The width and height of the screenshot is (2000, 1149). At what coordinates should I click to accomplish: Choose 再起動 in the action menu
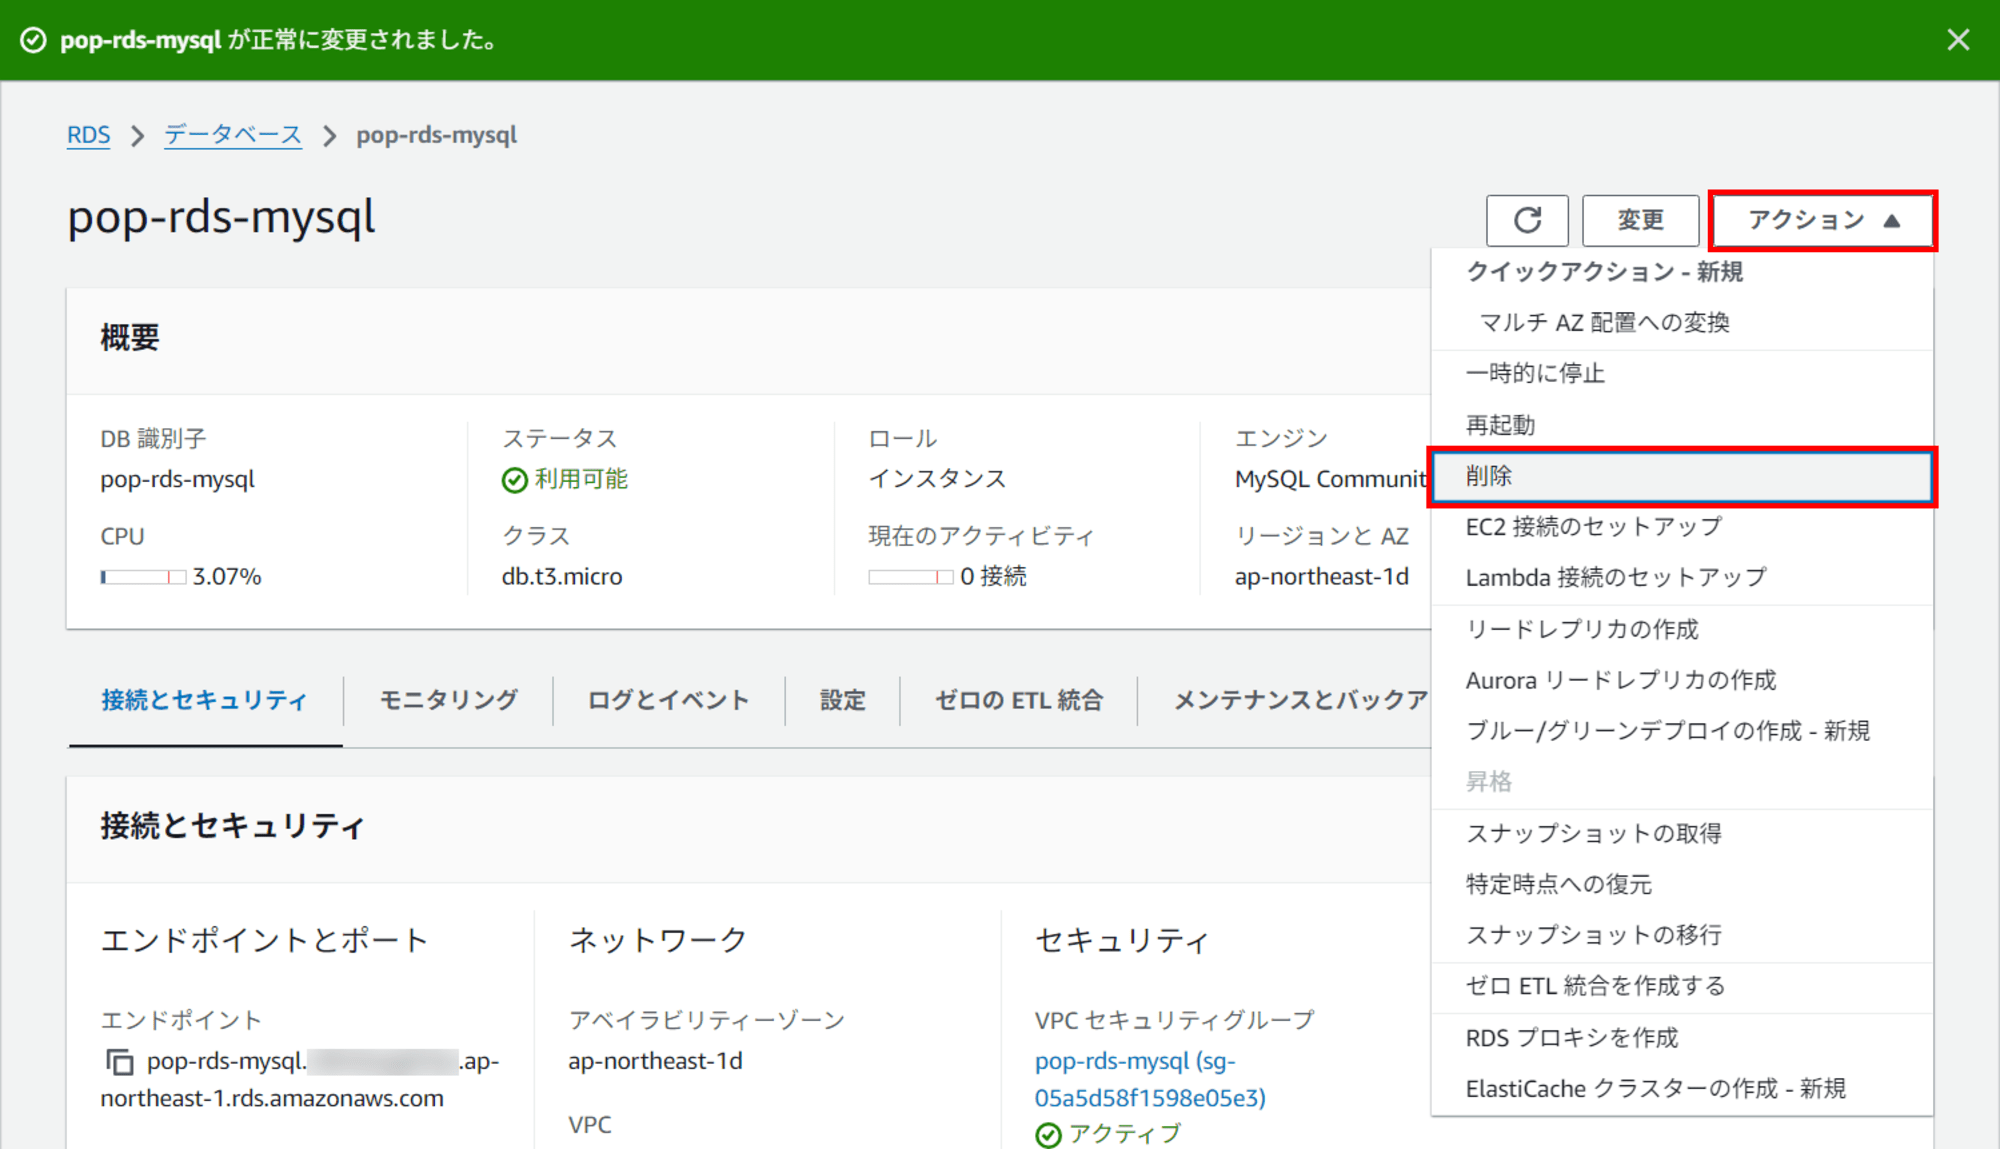[x=1682, y=425]
